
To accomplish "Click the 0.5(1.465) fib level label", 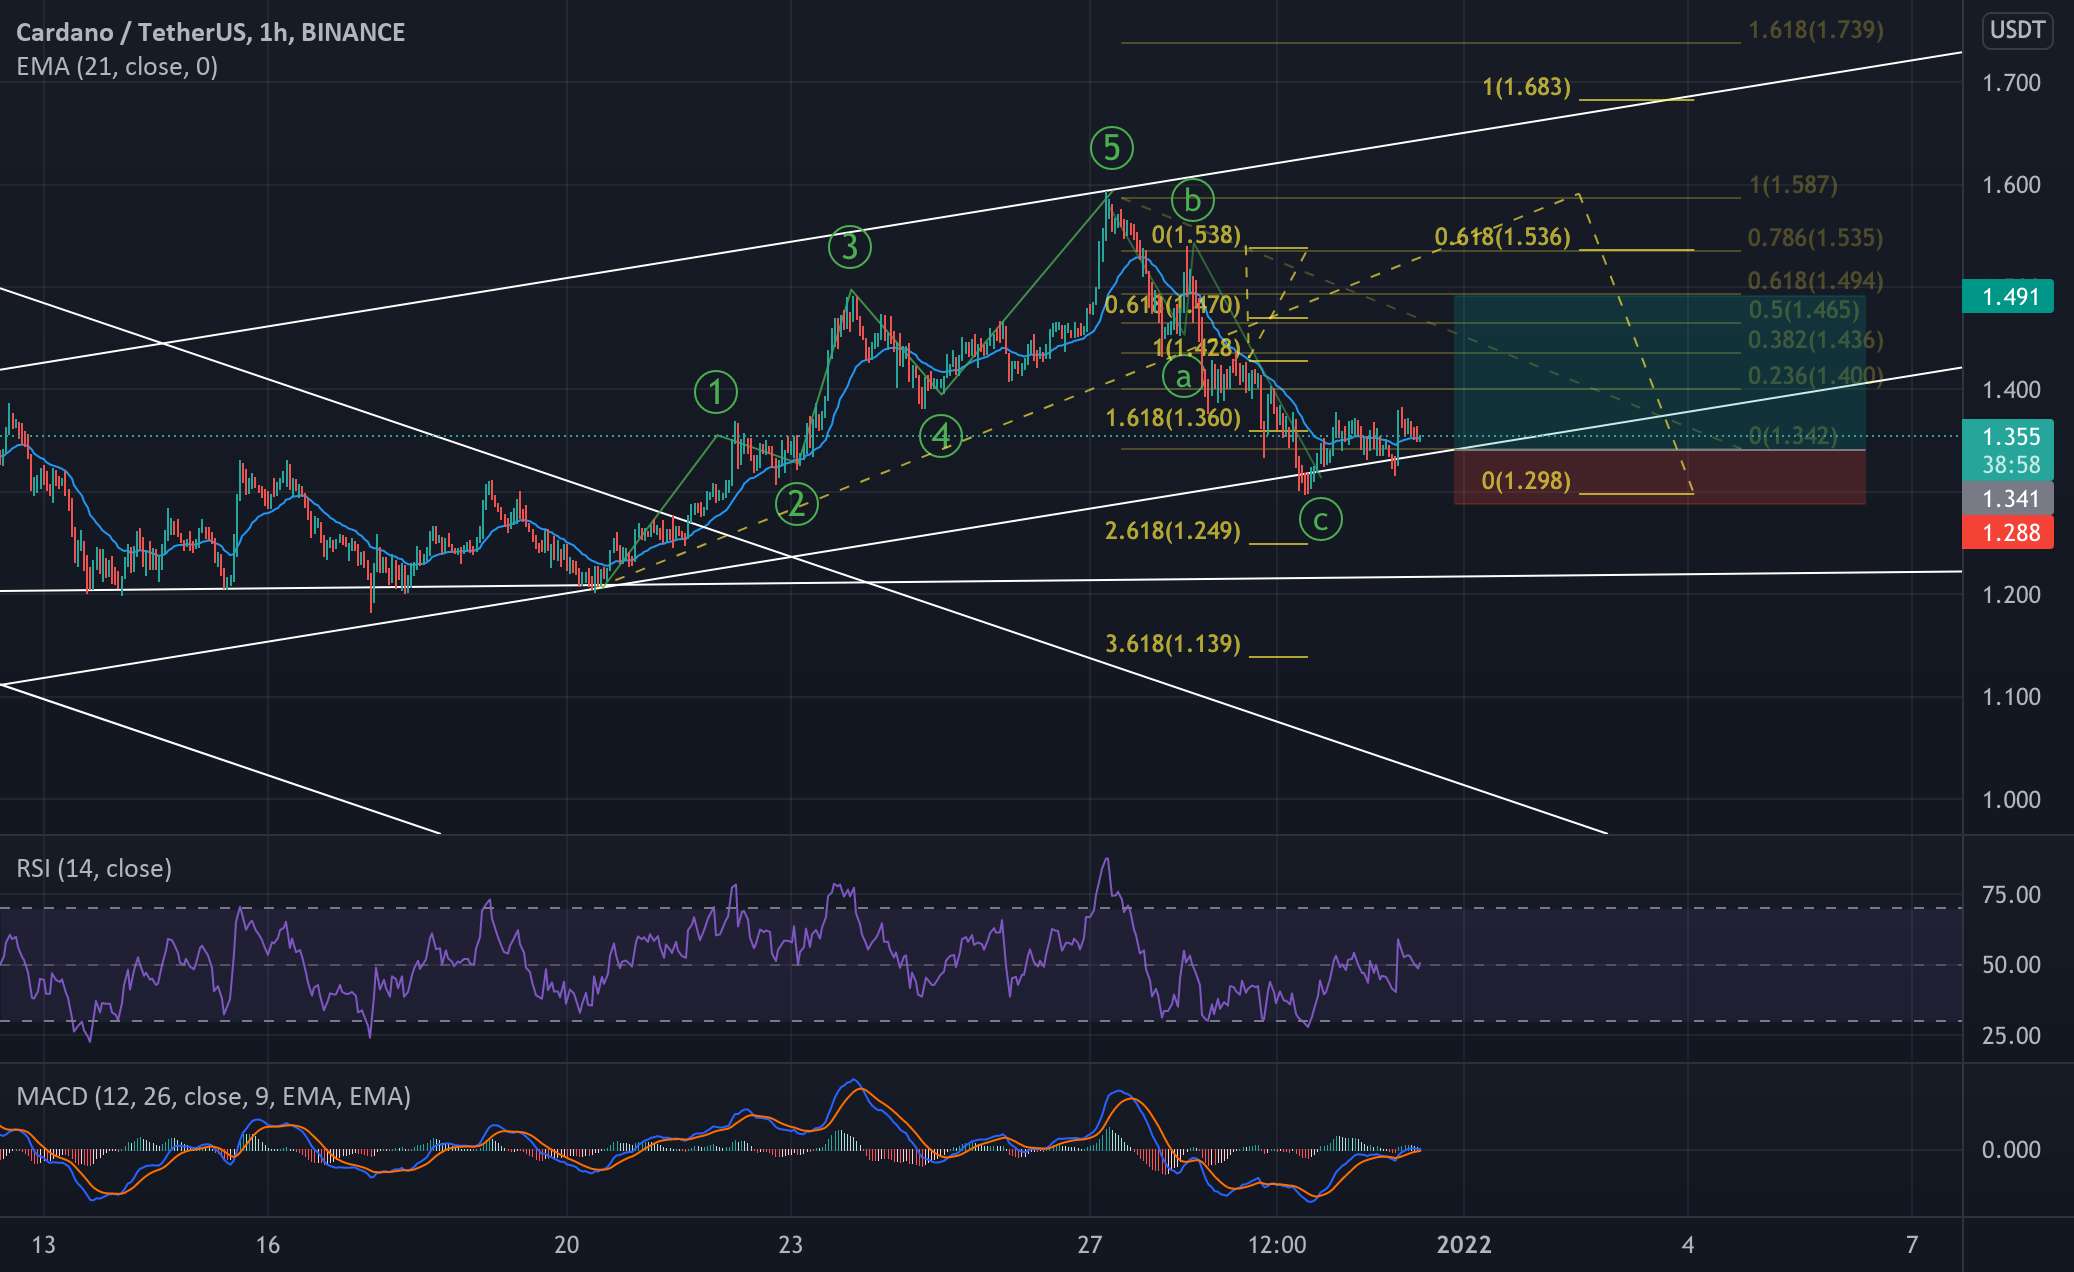I will coord(1804,310).
